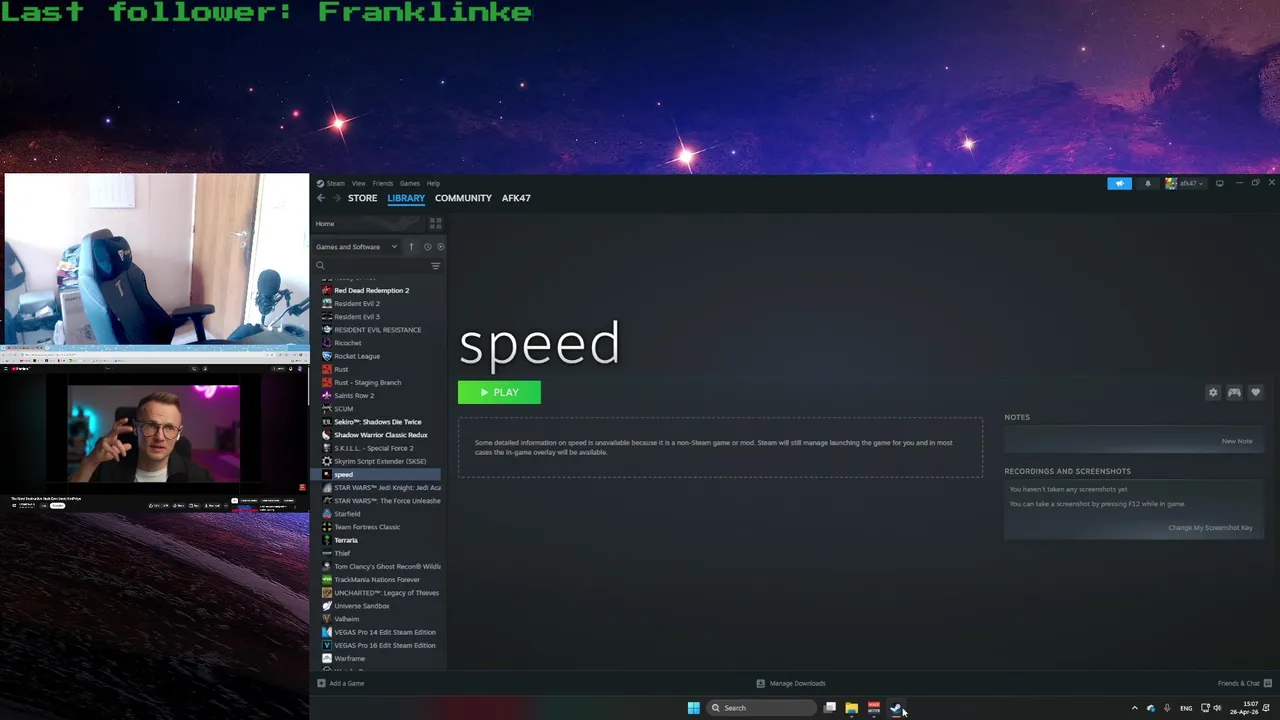The image size is (1280, 720).
Task: Toggle the ready-to-play filter icon
Action: tap(440, 247)
